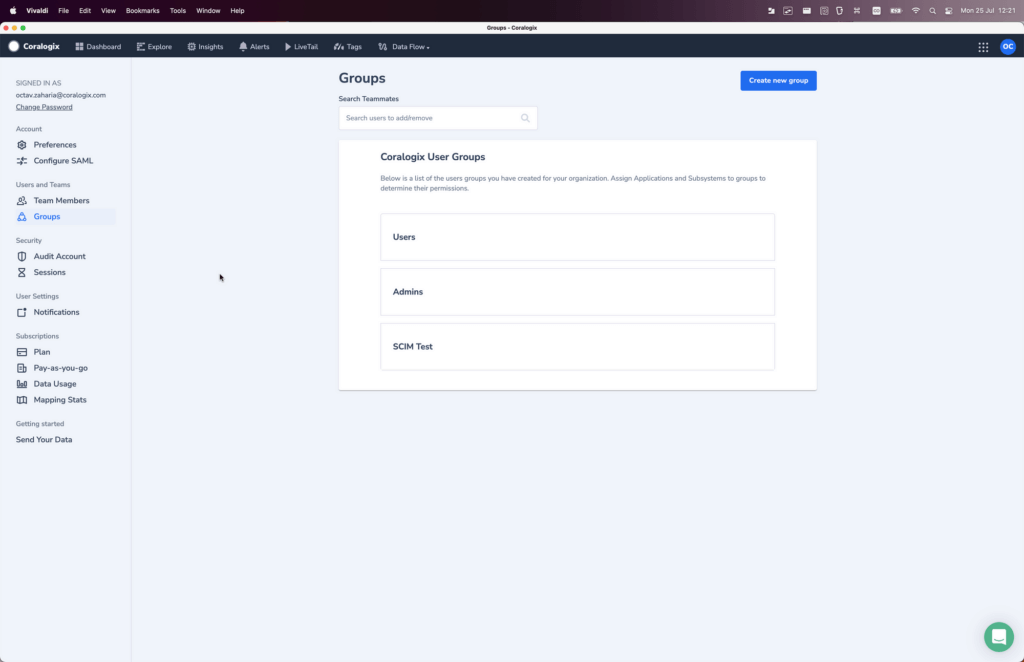Select the Groups sidebar icon
The height and width of the screenshot is (662, 1024).
tap(22, 217)
